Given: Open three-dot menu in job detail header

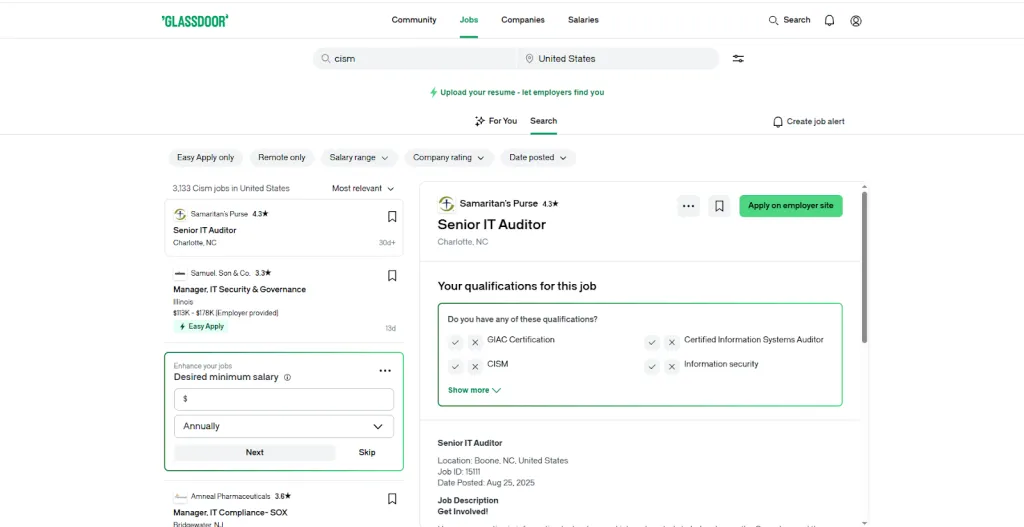Looking at the screenshot, I should pos(688,206).
